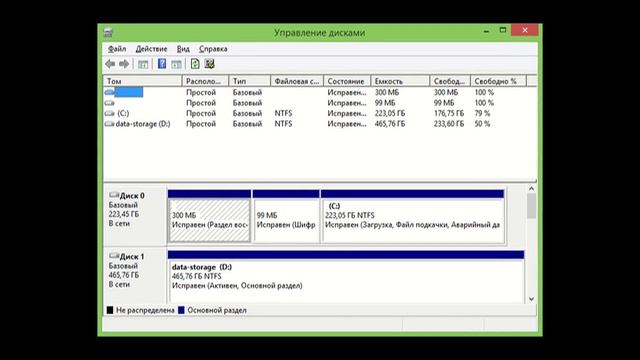Click the 233,60 ГБ free space cell
Viewport: 640px width, 360px height.
click(449, 124)
